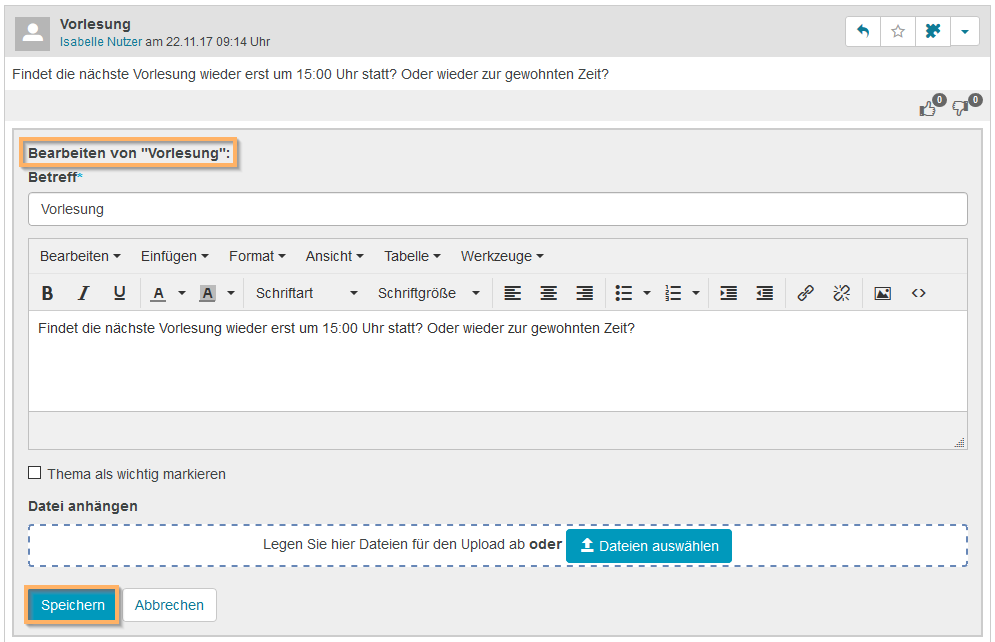Image resolution: width=995 pixels, height=642 pixels.
Task: Toggle bold formatting in the editor
Action: pyautogui.click(x=47, y=293)
